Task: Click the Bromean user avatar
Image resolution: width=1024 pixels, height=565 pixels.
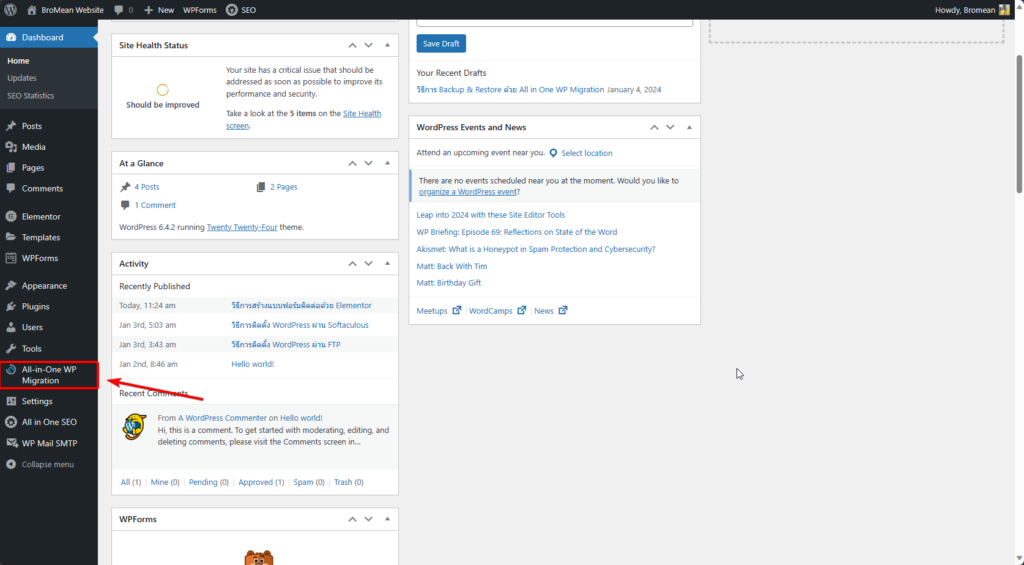Action: pos(1004,9)
